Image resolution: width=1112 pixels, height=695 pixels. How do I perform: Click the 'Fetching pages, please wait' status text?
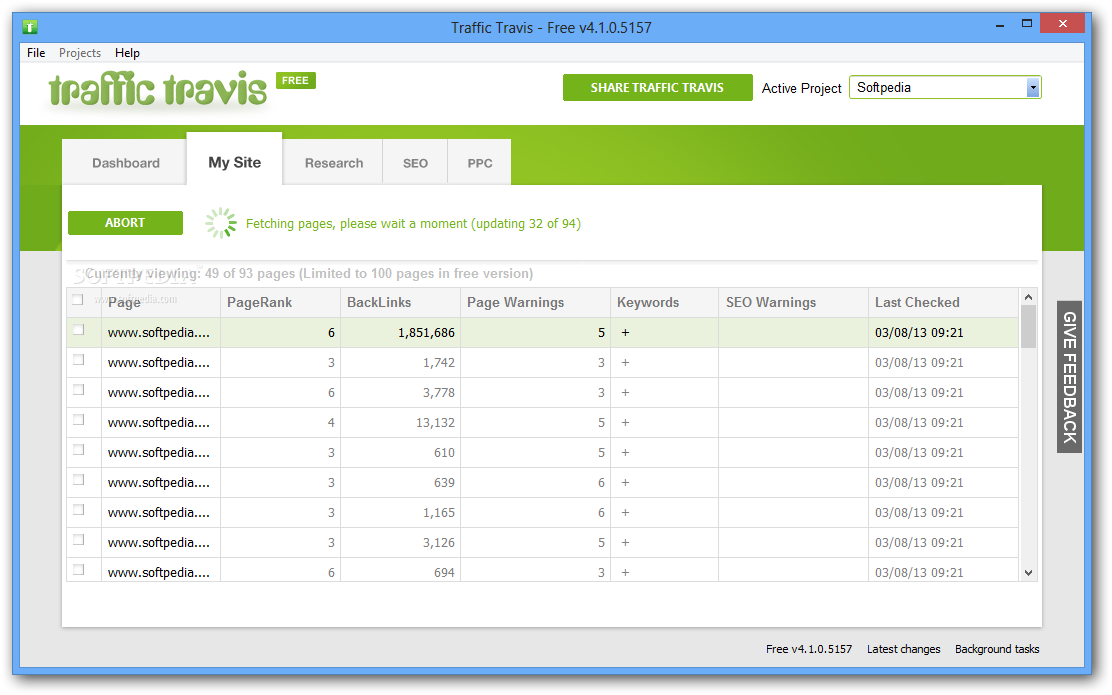coord(413,223)
